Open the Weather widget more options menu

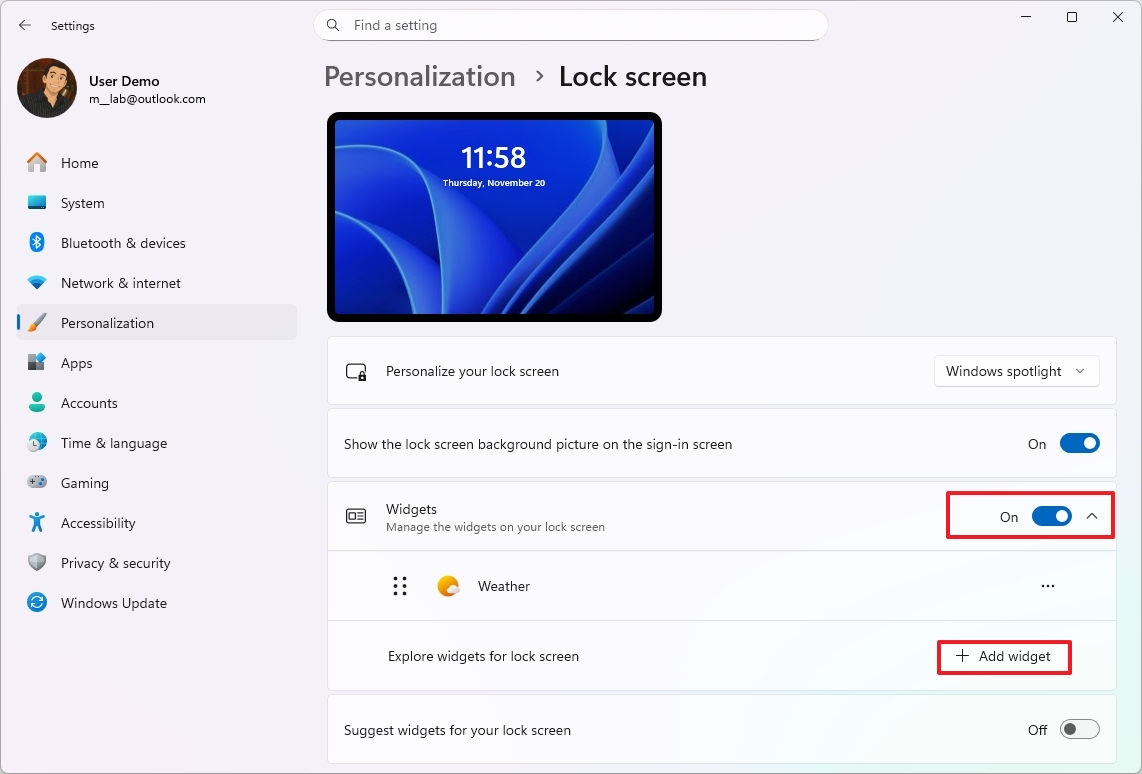1047,586
